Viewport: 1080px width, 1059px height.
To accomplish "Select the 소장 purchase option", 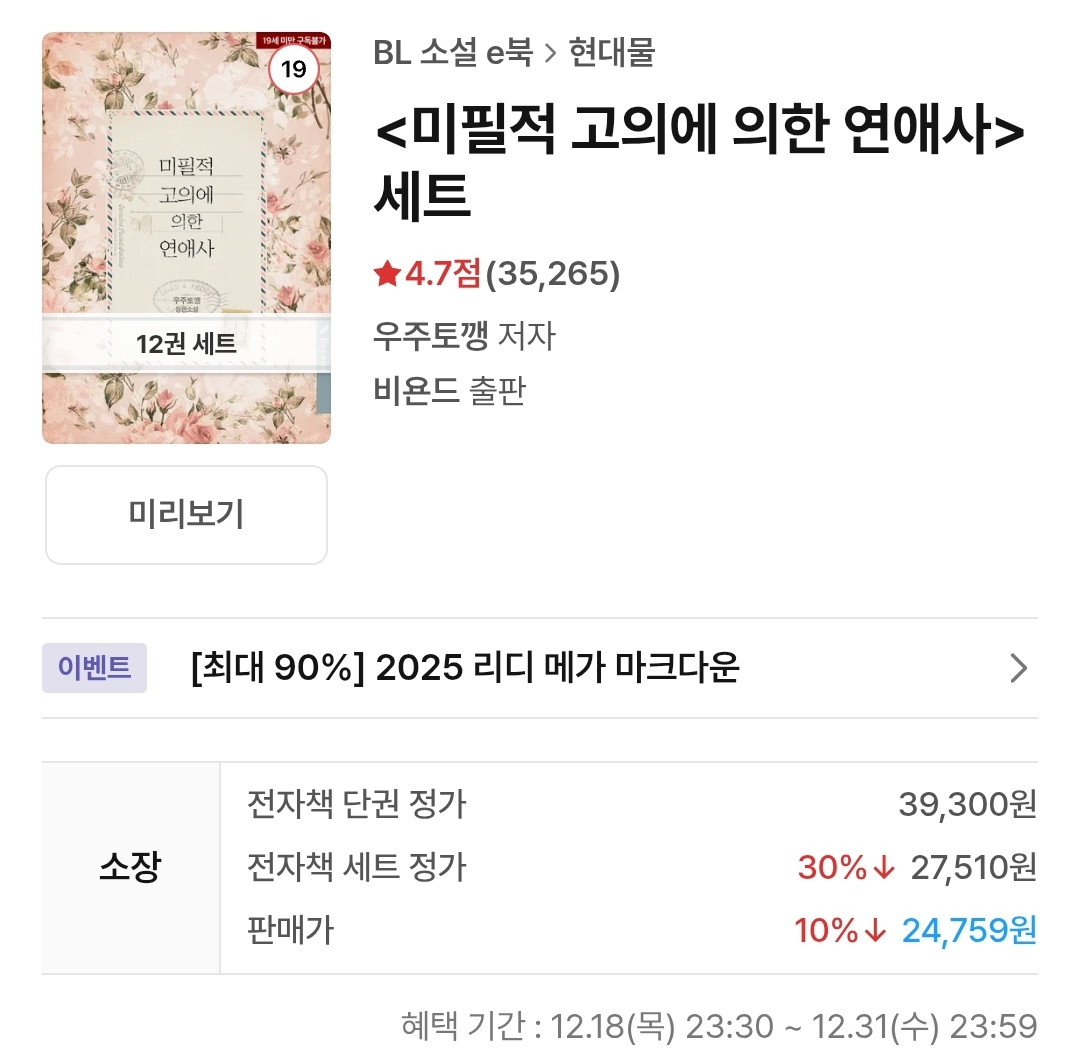I will (130, 867).
